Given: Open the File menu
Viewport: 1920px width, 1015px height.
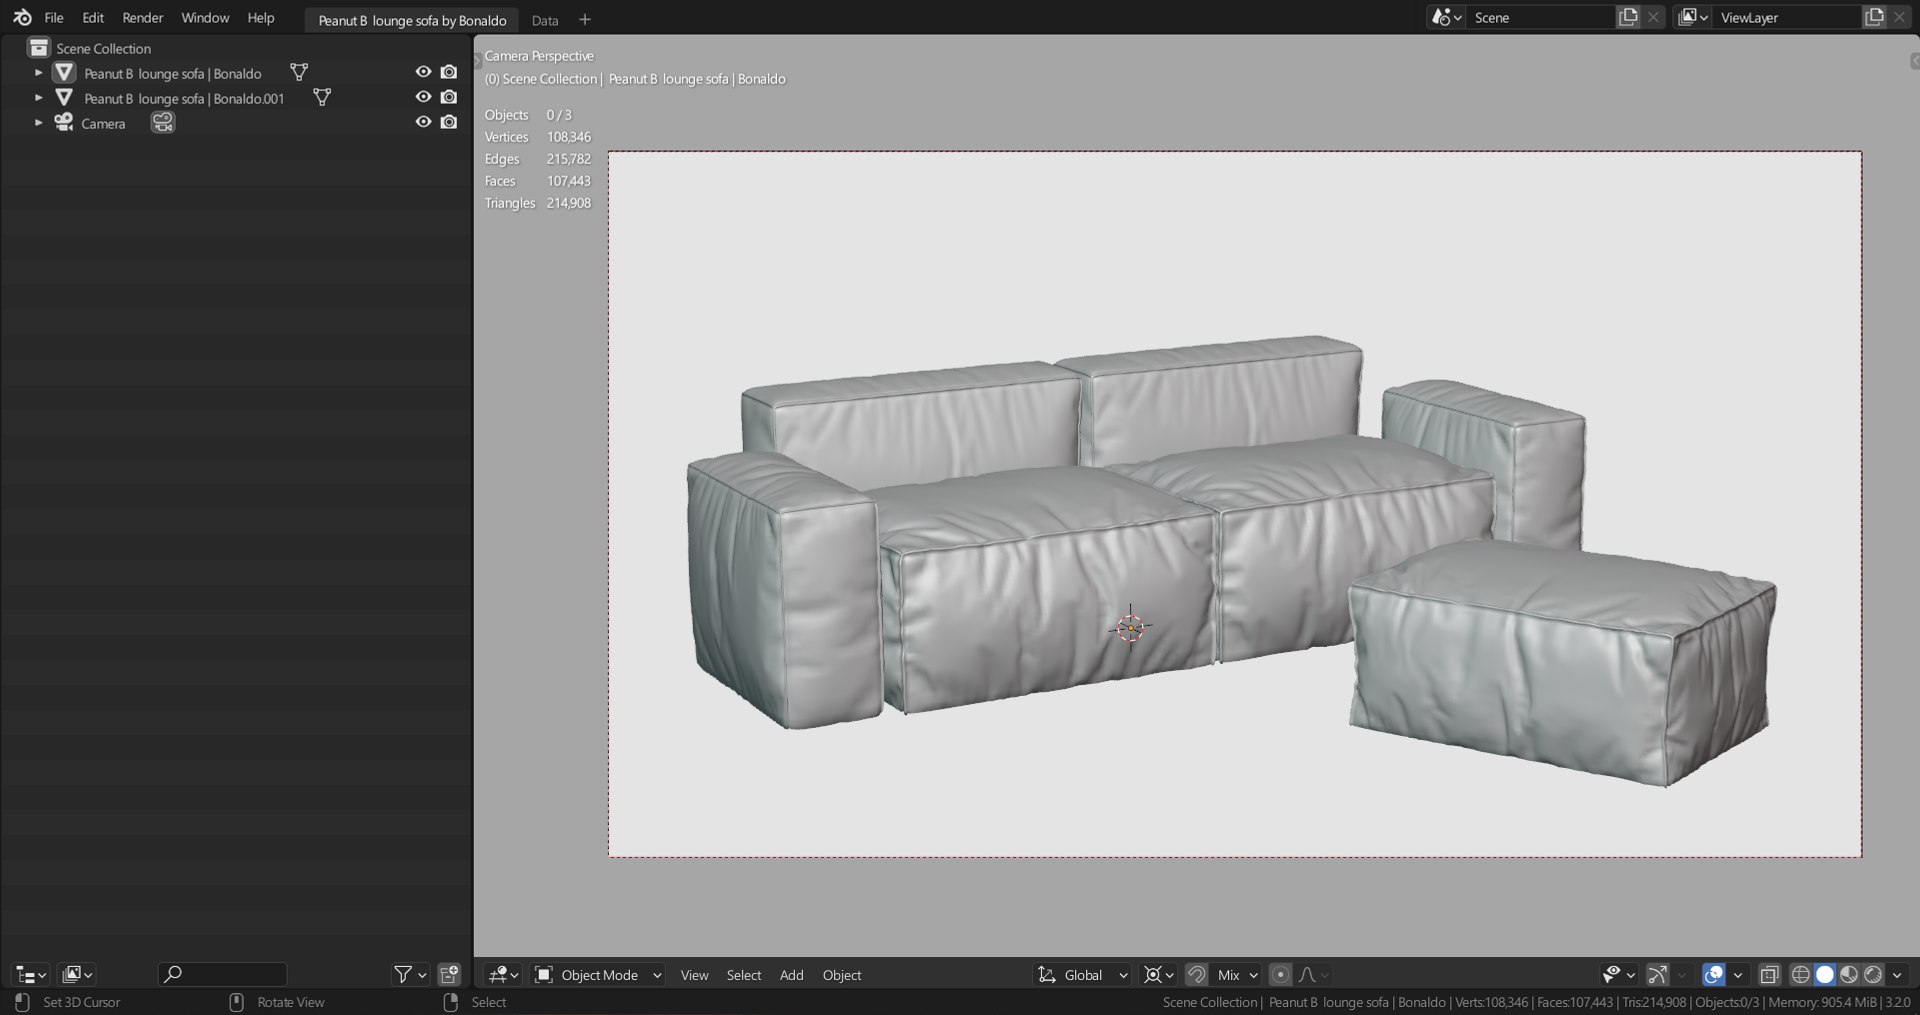Looking at the screenshot, I should point(54,18).
